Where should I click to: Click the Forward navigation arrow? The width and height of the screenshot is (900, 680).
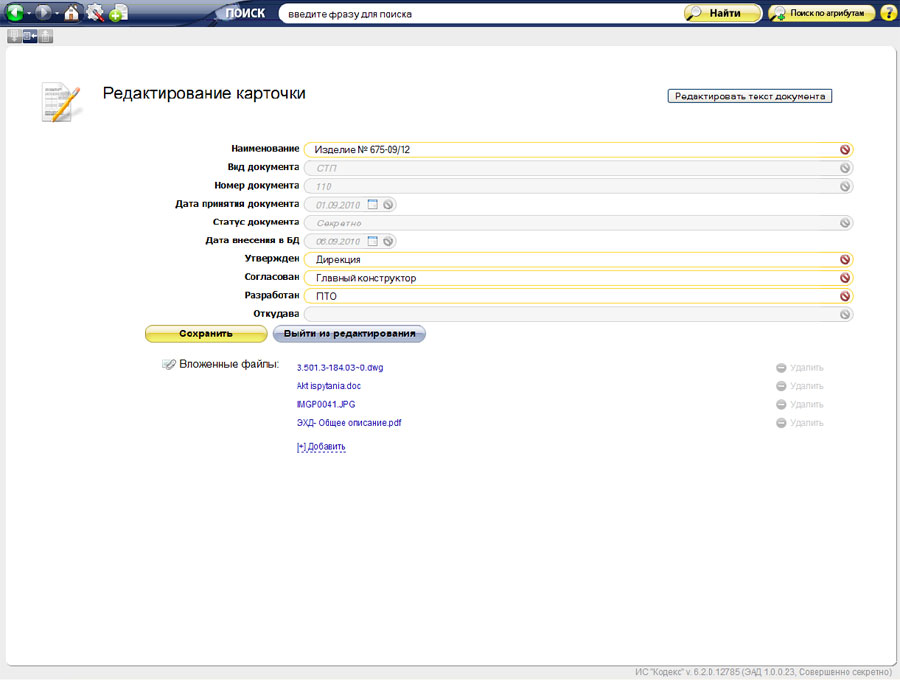tap(43, 14)
